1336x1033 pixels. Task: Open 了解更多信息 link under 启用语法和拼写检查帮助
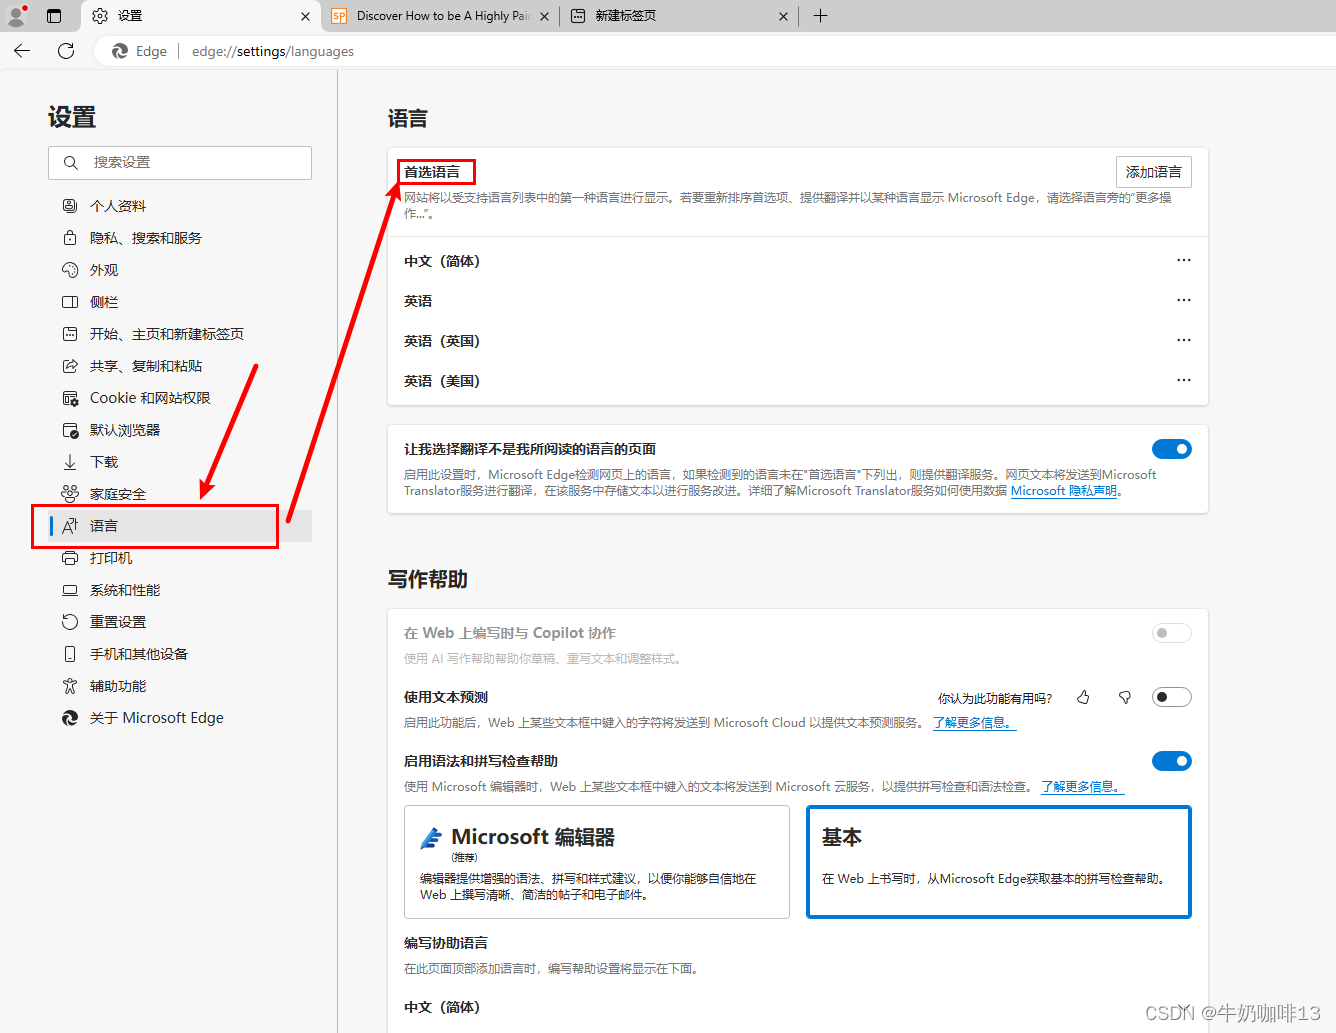coord(1083,787)
